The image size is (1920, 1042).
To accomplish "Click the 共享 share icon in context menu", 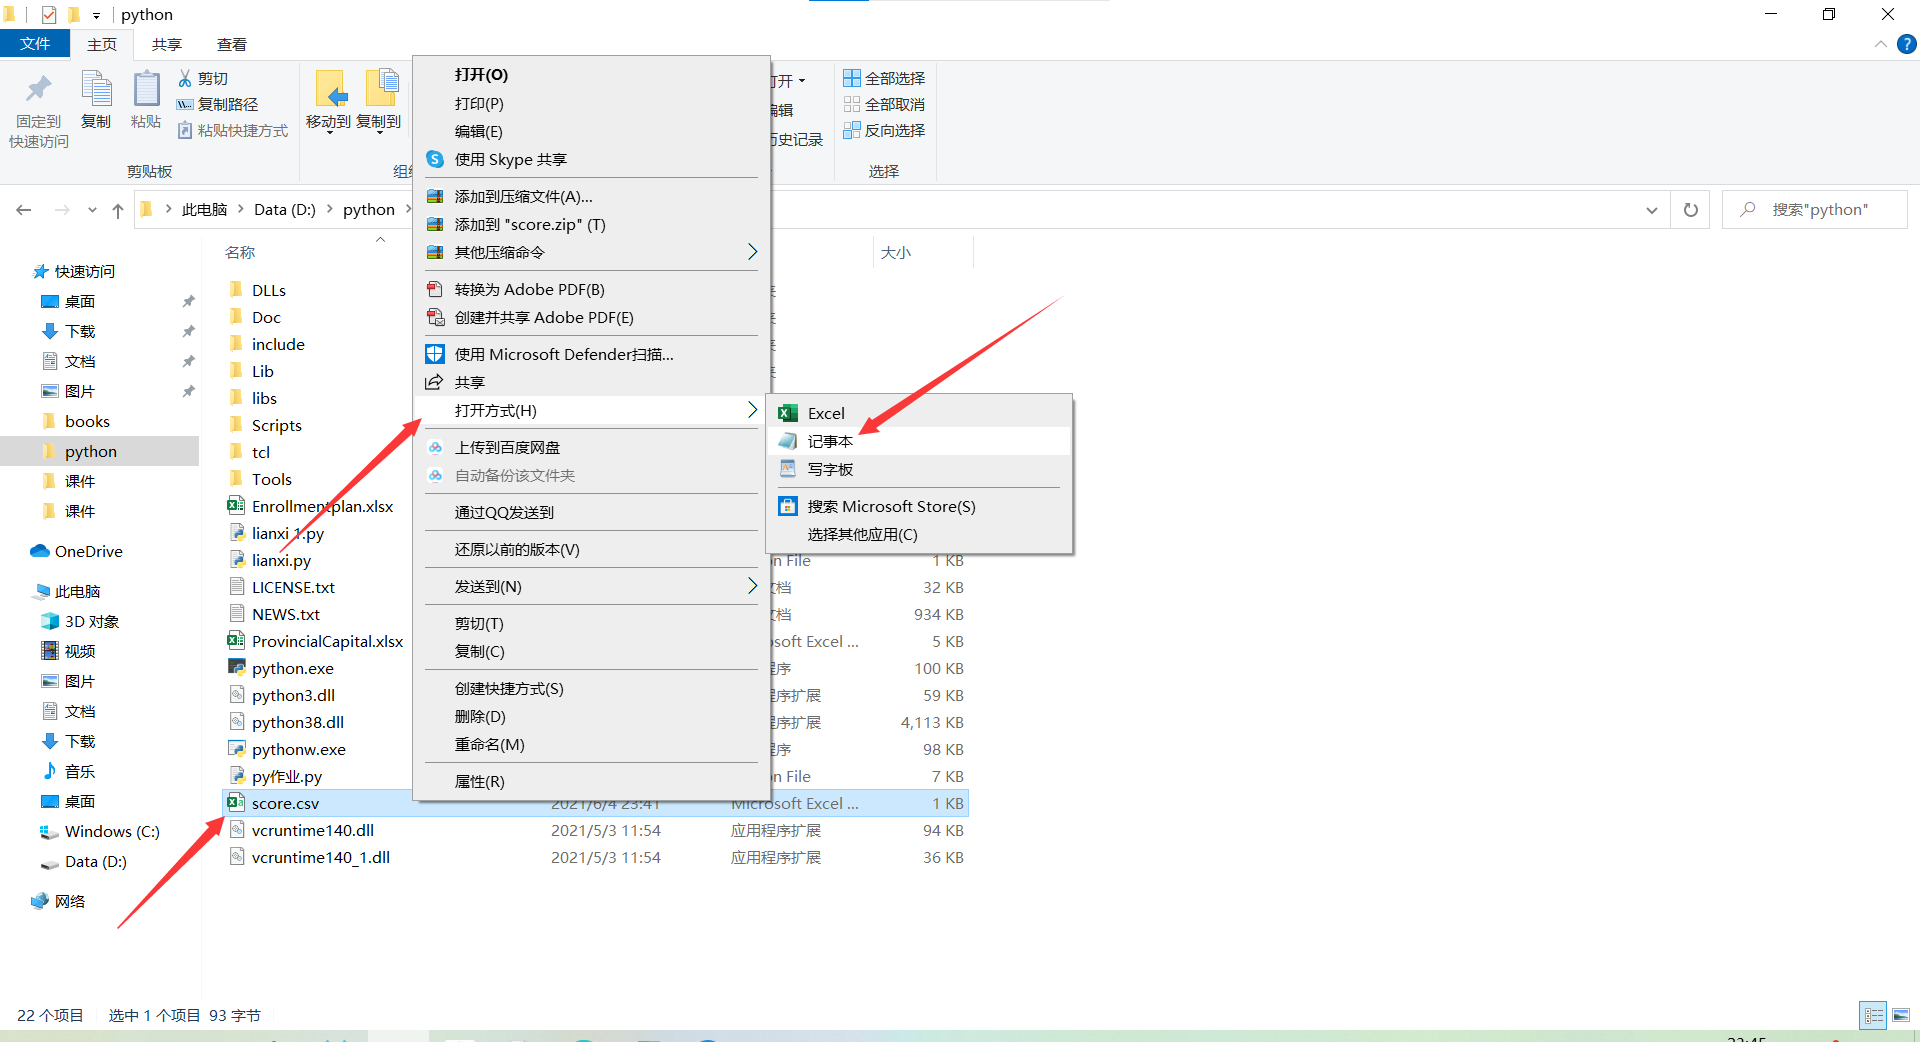I will pos(435,382).
